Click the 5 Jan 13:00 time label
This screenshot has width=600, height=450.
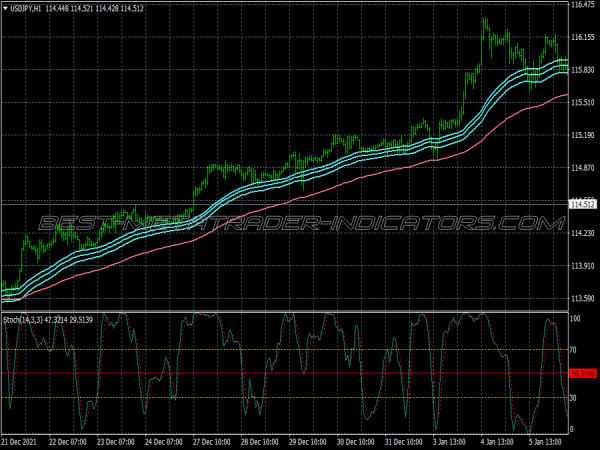pos(545,442)
